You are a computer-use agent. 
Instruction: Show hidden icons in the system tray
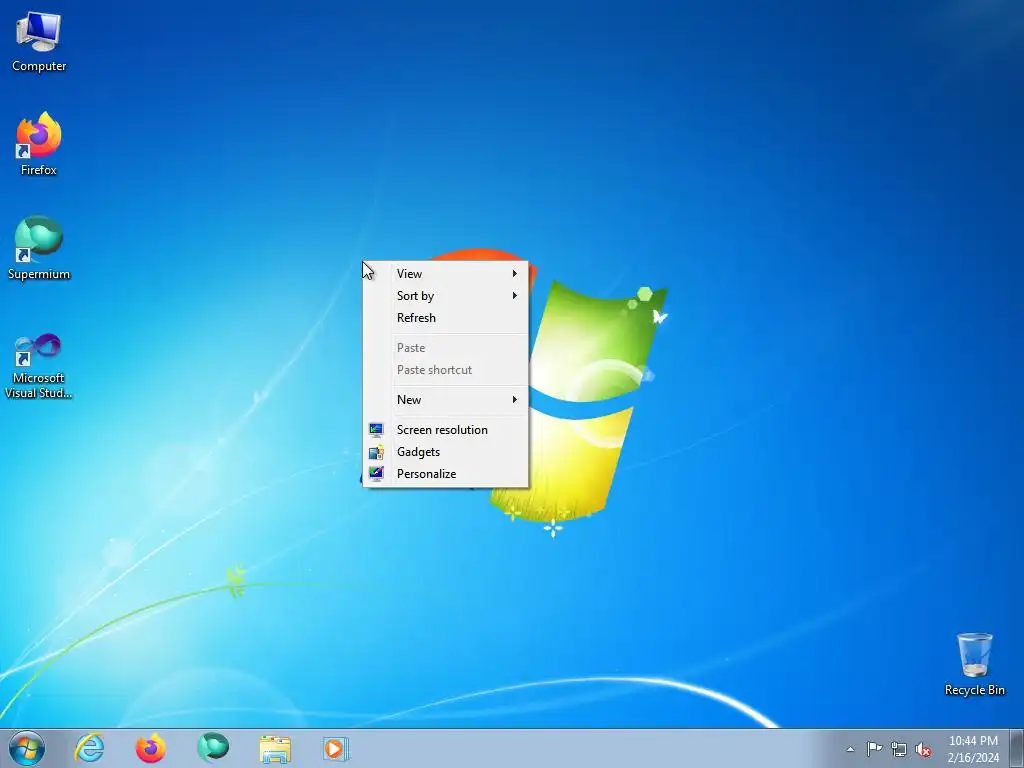point(850,749)
